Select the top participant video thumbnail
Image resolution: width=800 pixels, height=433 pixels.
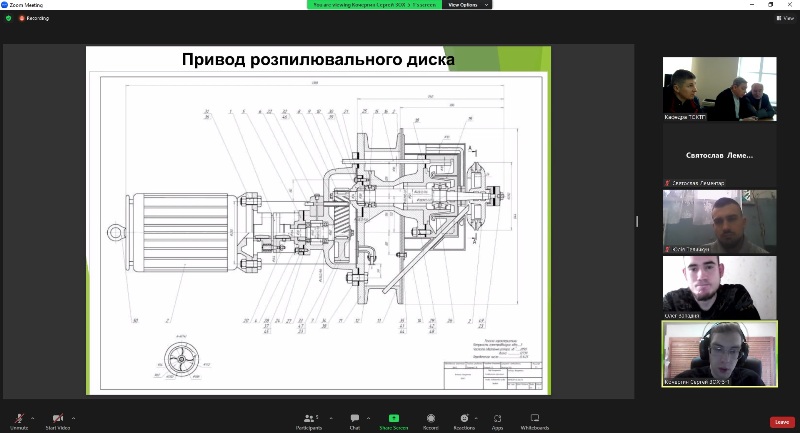point(719,88)
